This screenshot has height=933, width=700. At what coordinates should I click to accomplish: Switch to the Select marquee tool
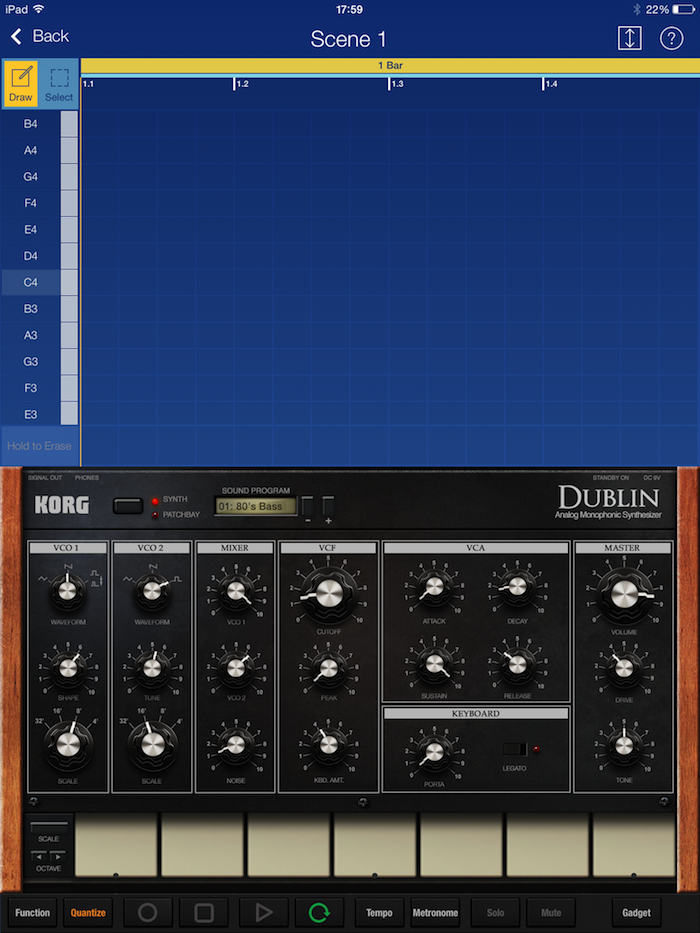tap(59, 83)
